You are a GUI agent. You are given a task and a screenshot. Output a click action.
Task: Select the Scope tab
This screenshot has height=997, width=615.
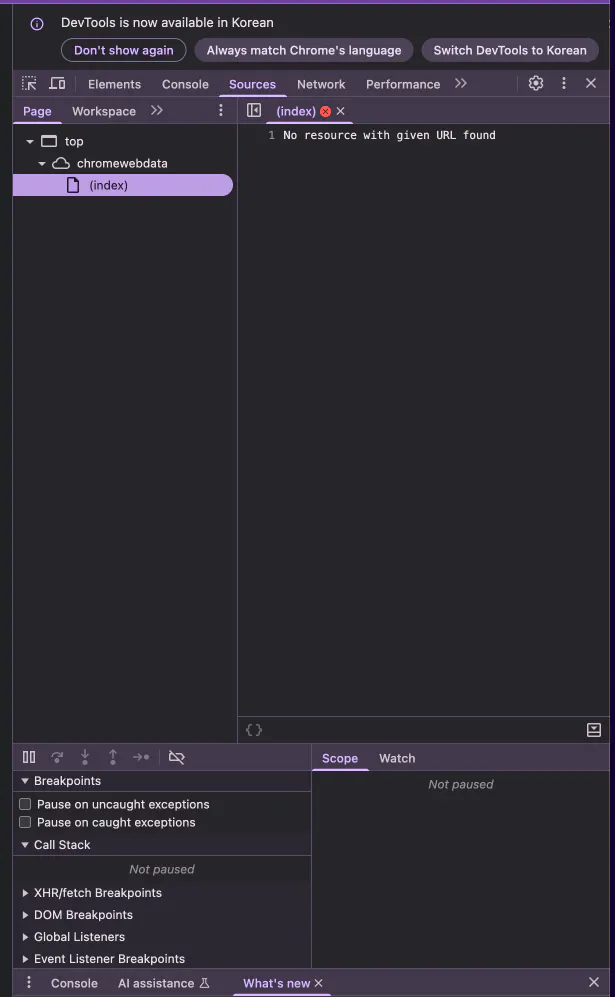point(340,758)
